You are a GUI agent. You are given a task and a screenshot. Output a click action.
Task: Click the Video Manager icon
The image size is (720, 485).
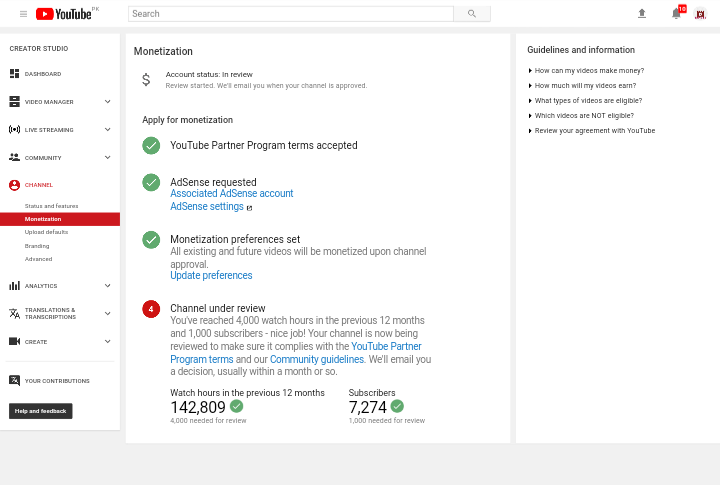tap(14, 102)
